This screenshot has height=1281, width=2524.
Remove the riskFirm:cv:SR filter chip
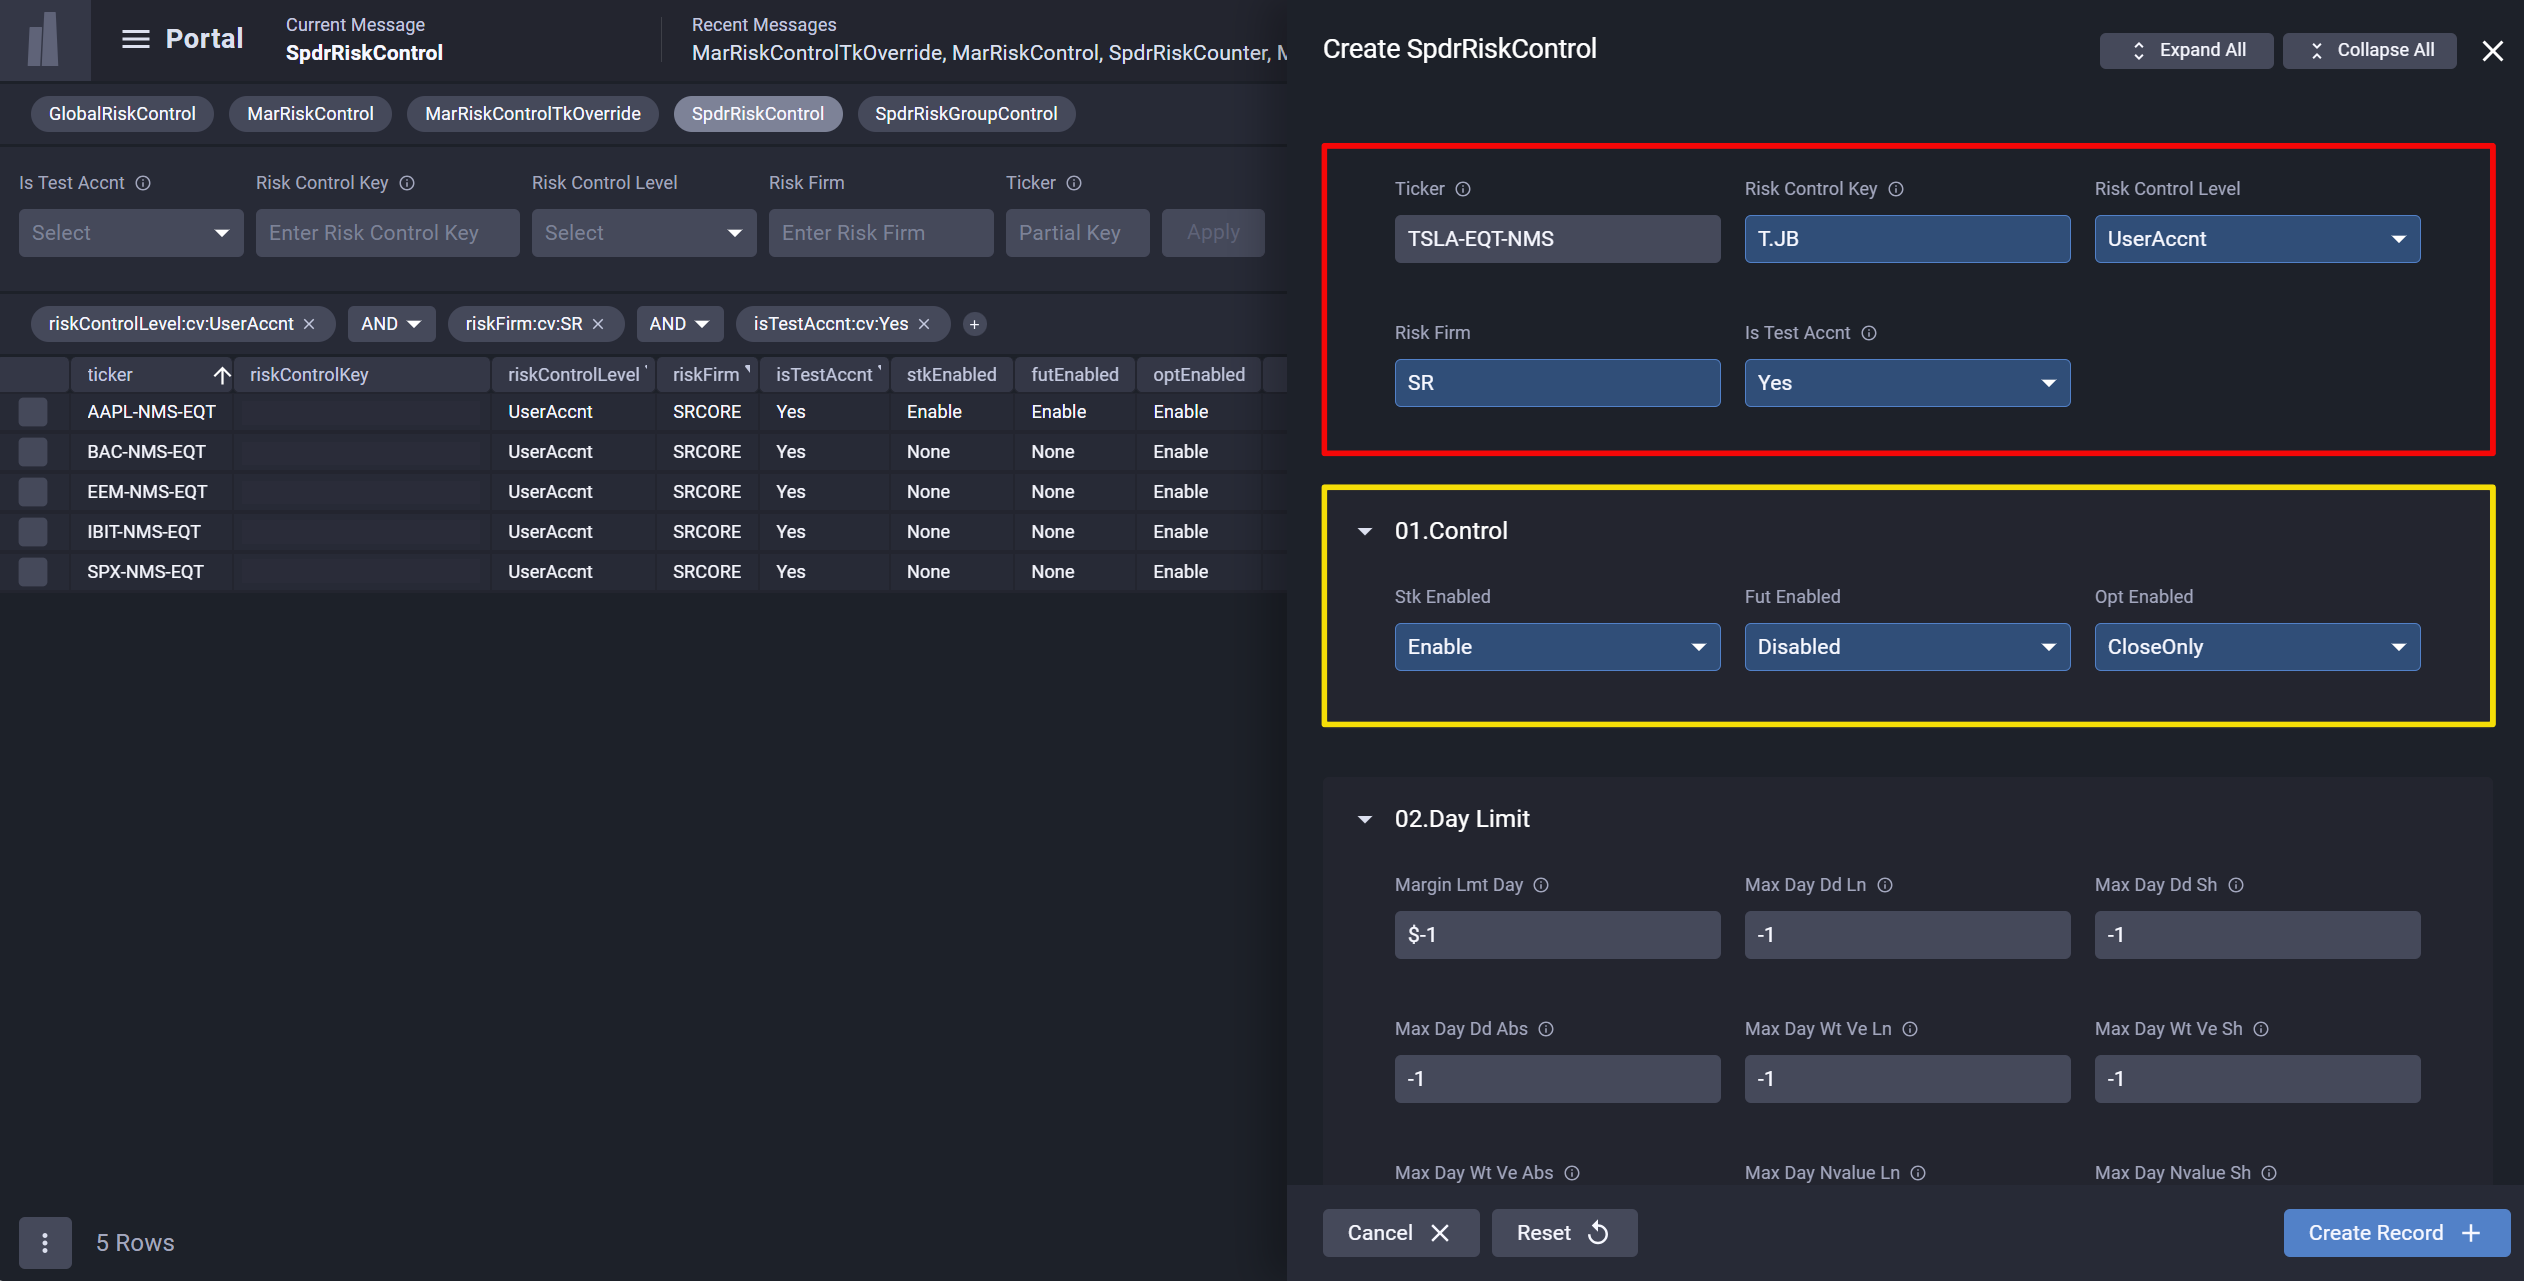[598, 323]
